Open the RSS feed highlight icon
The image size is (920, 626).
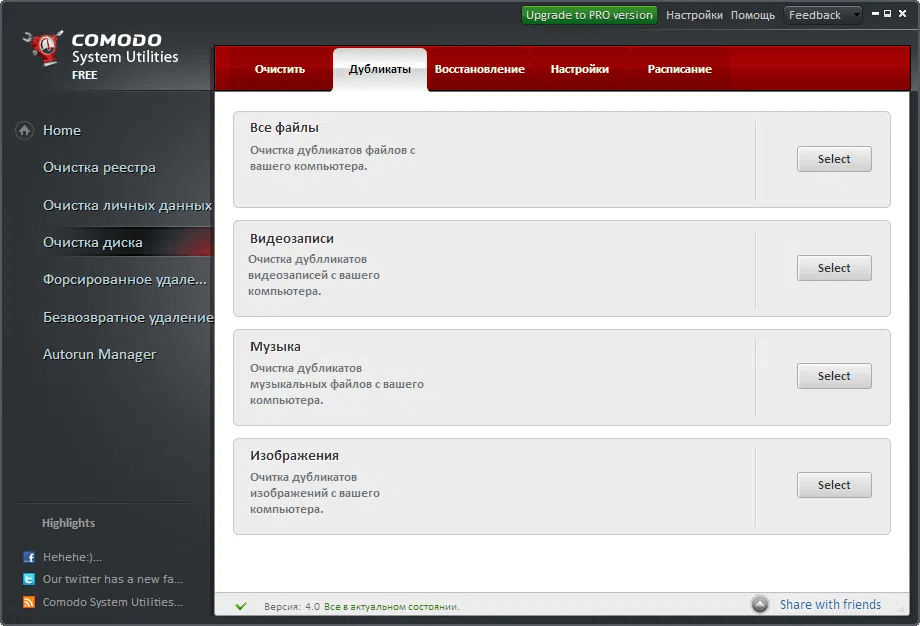coord(29,602)
